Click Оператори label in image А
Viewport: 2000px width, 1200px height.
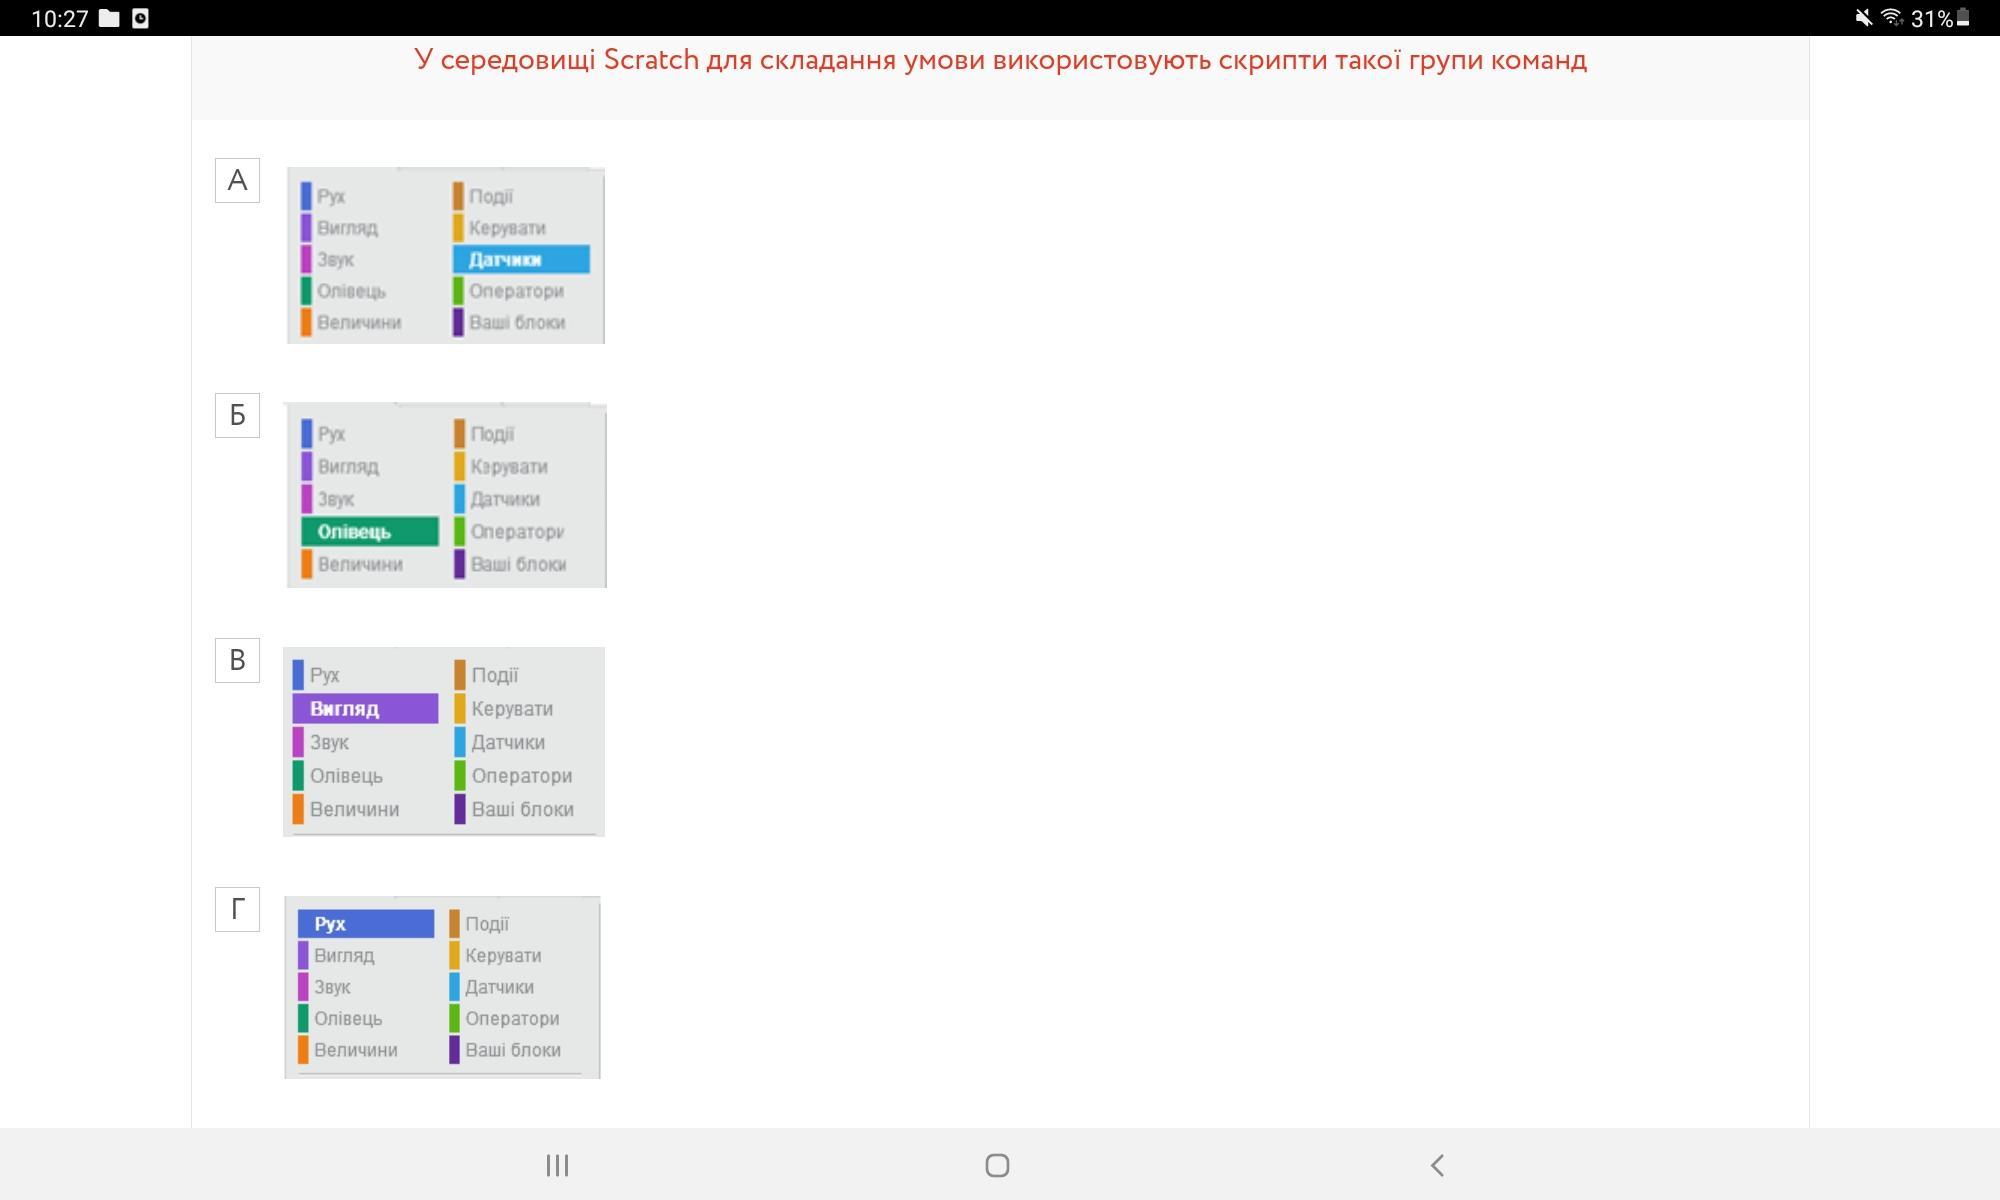pyautogui.click(x=516, y=291)
